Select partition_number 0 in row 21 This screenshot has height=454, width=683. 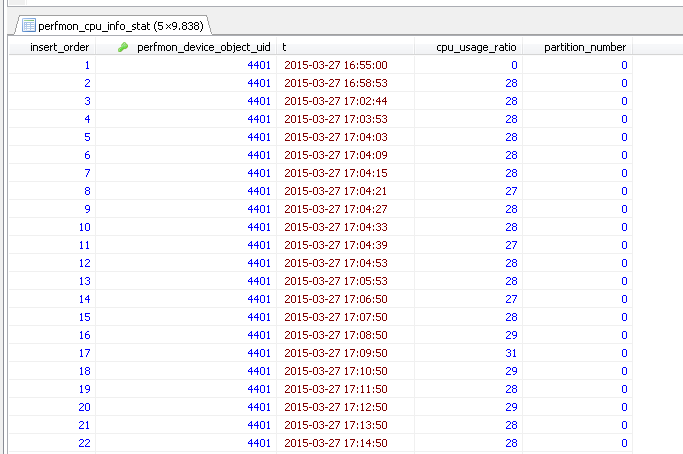(577, 425)
